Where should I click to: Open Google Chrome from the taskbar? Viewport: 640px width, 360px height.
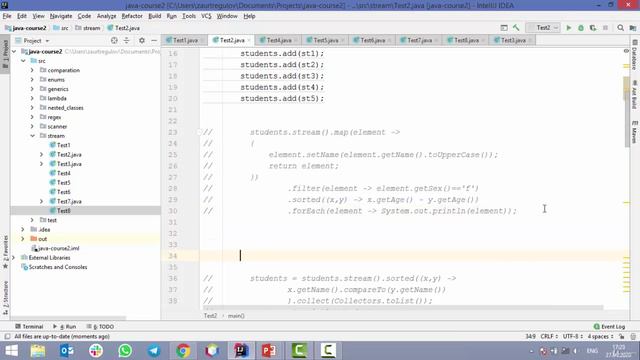click(x=183, y=351)
